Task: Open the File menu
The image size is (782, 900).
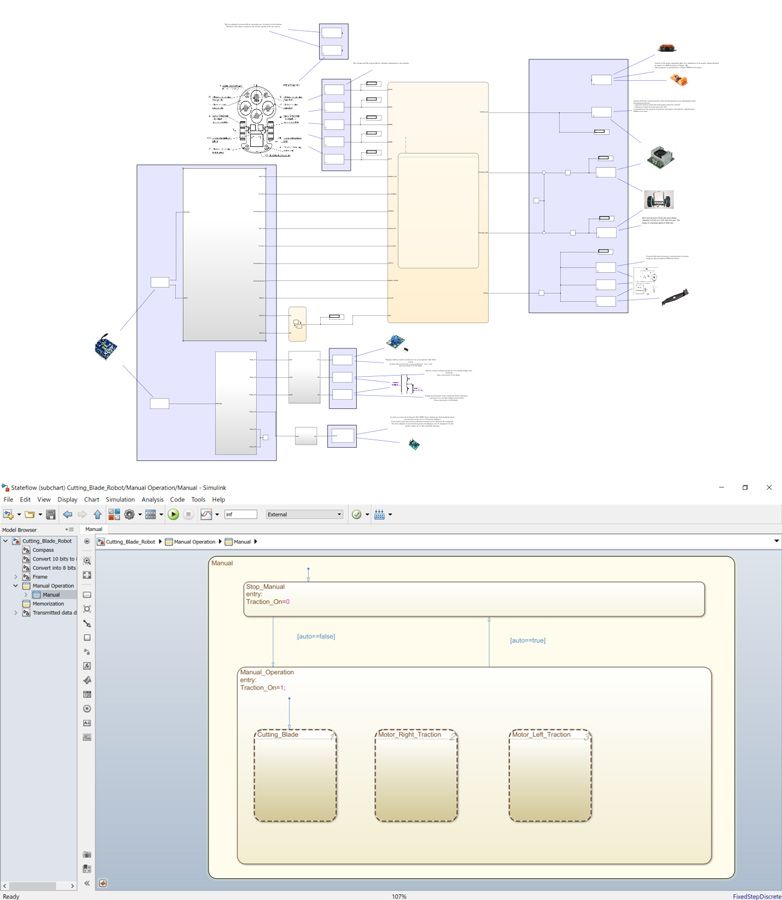Action: [8, 499]
